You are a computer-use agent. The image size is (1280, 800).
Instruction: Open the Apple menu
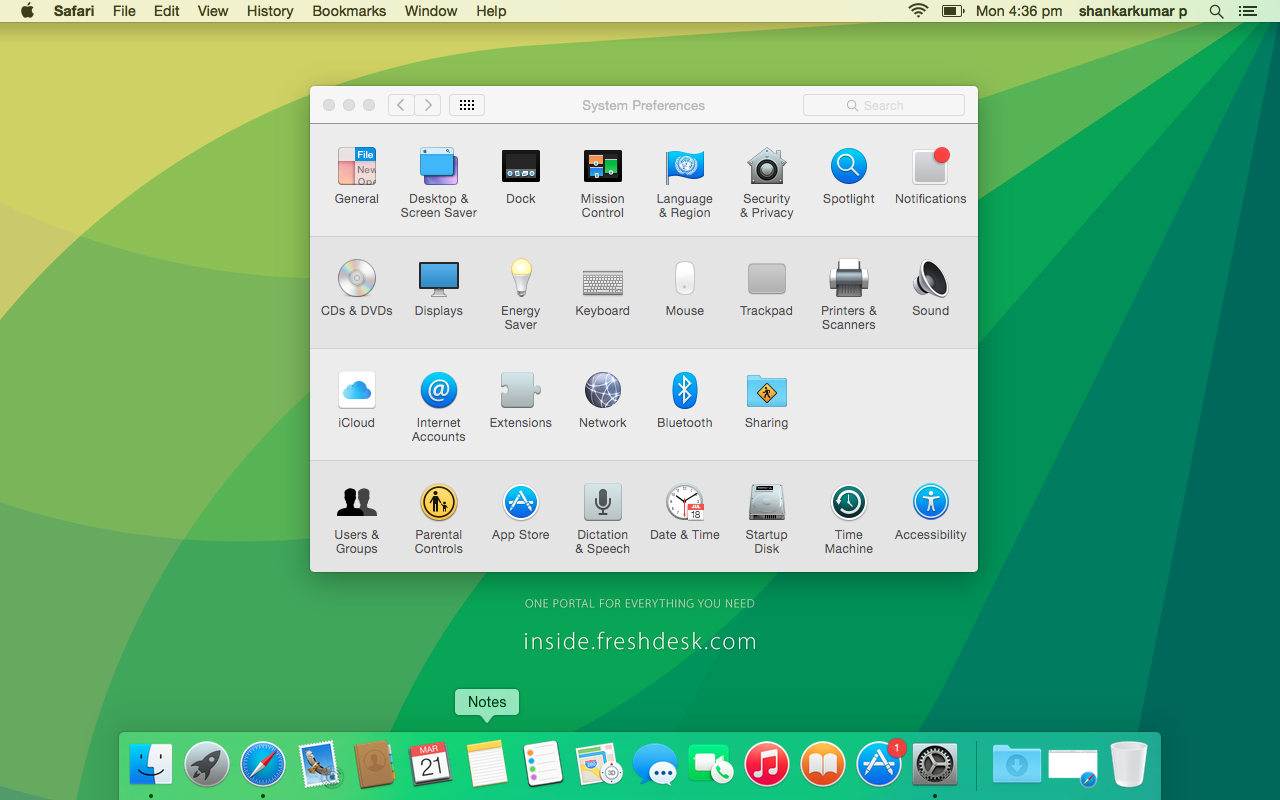coord(27,11)
